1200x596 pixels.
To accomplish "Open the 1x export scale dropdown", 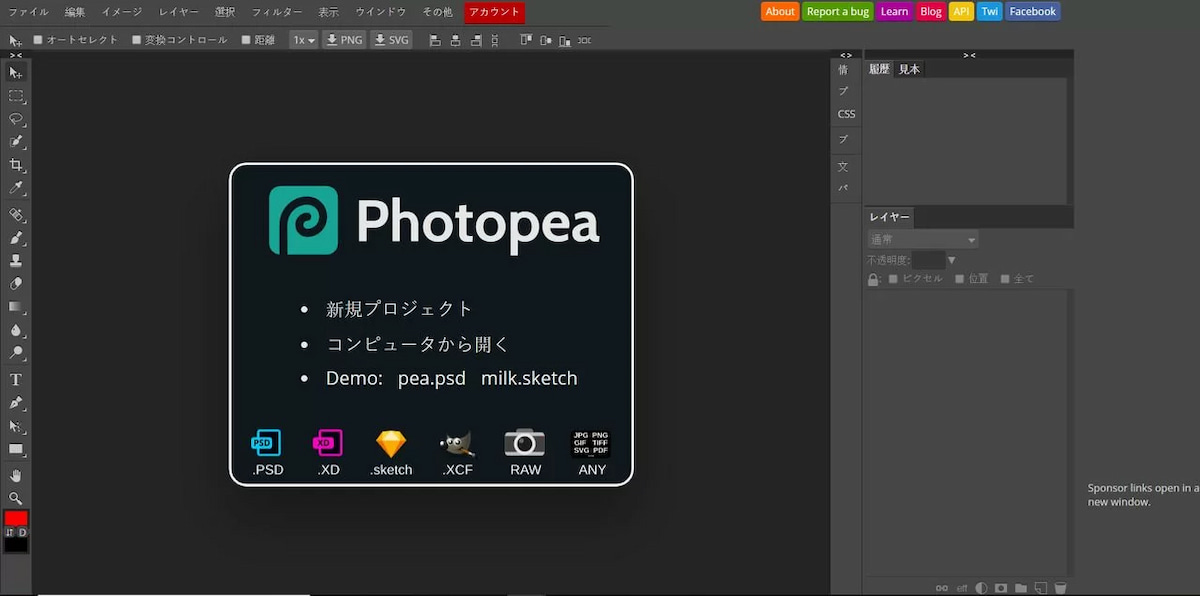I will [x=303, y=40].
